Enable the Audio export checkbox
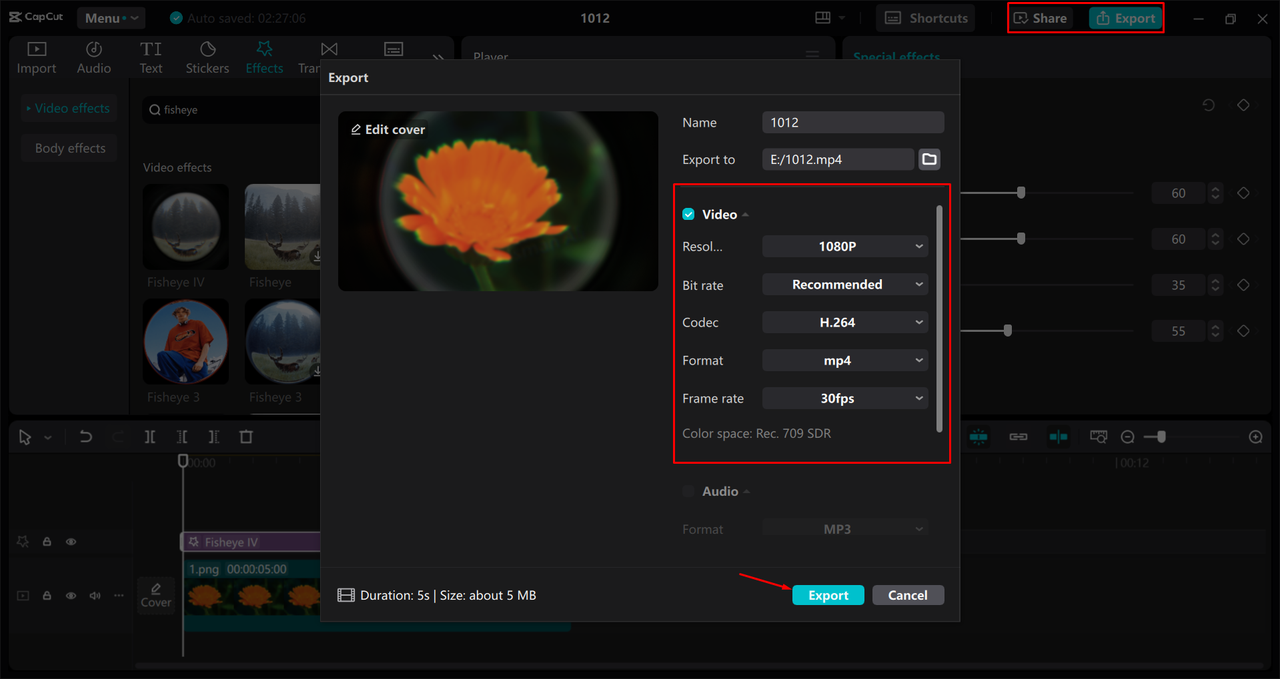1280x679 pixels. pos(688,491)
